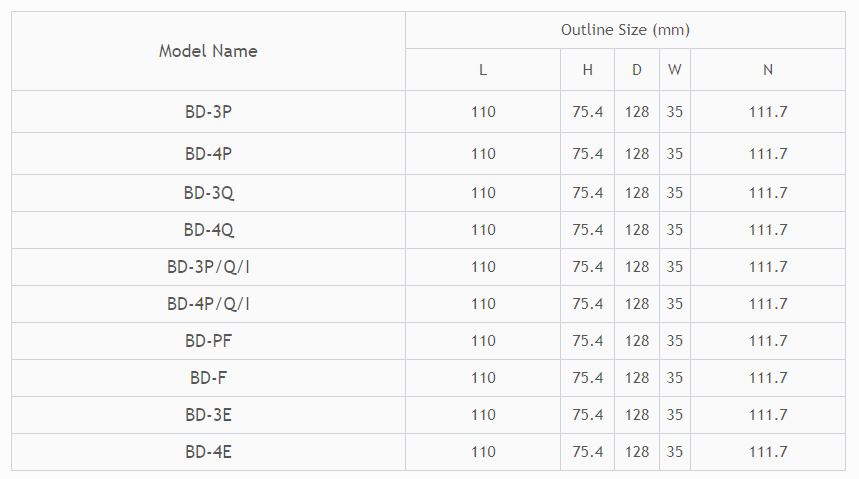Viewport: 859px width, 479px height.
Task: Select the N value 111.7 in BD-4E row
Action: click(x=768, y=452)
